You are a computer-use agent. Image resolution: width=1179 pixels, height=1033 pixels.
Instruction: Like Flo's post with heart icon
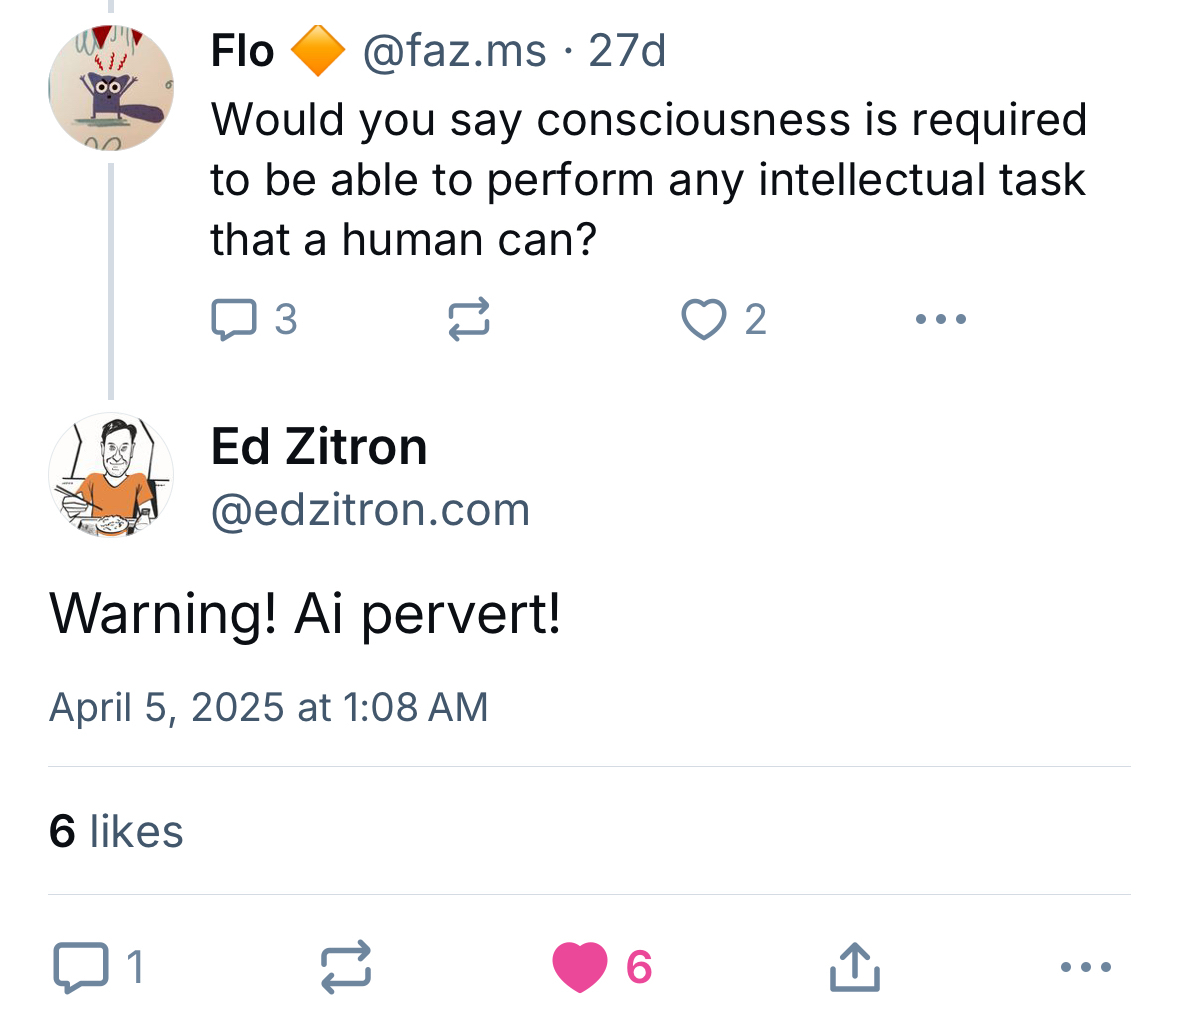click(x=704, y=319)
